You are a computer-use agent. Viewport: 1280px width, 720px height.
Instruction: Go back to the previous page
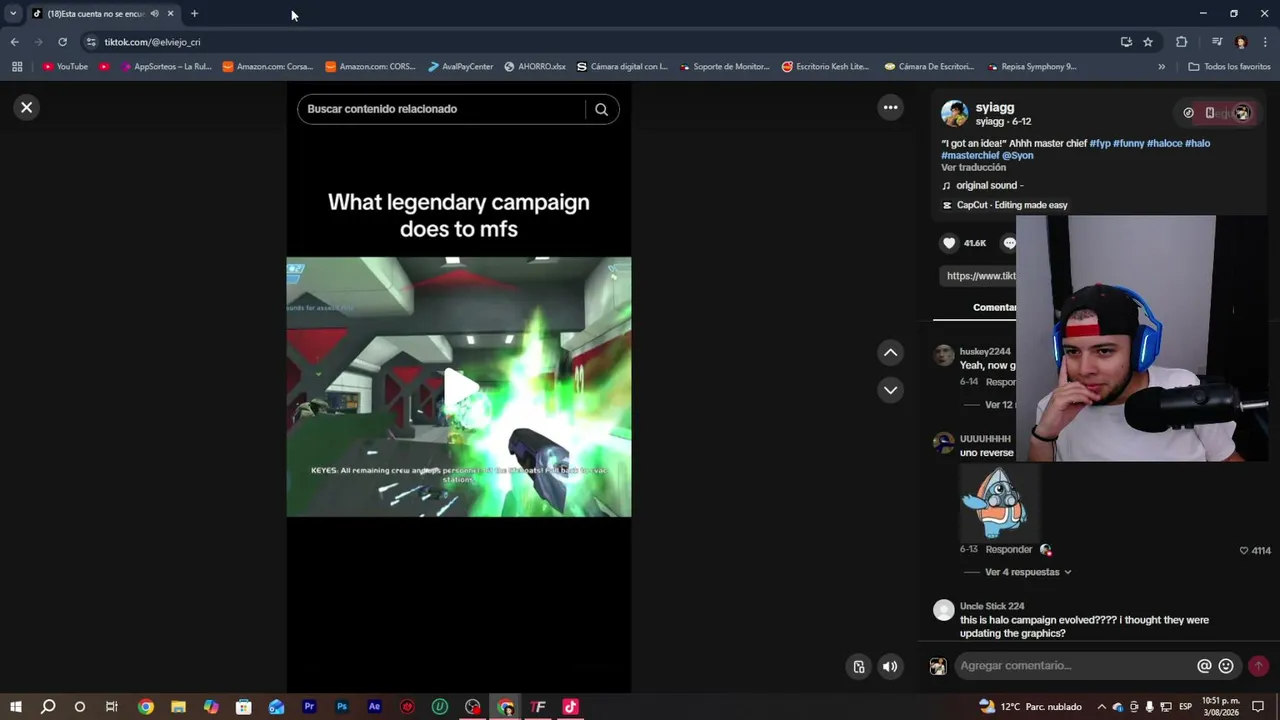14,42
